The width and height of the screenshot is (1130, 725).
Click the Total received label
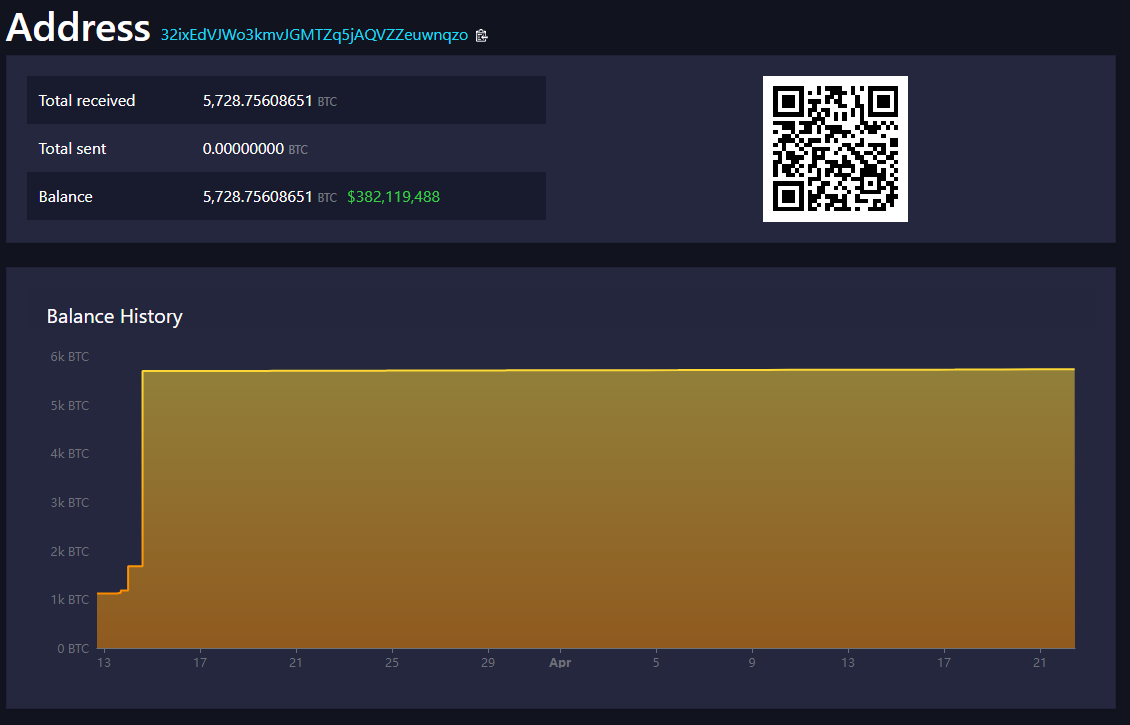click(86, 101)
